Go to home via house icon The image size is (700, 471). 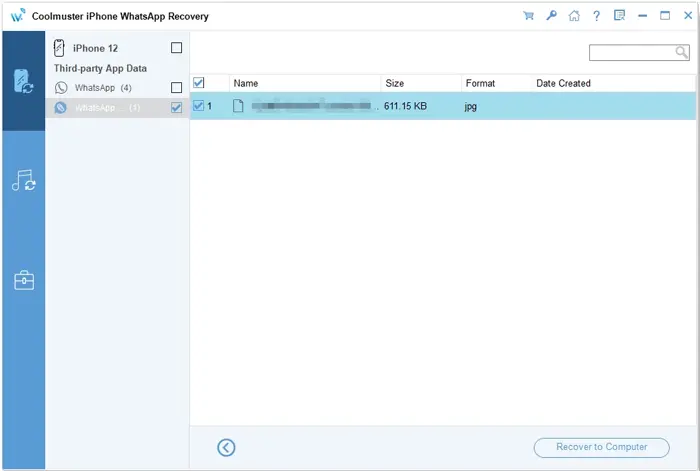pos(574,16)
